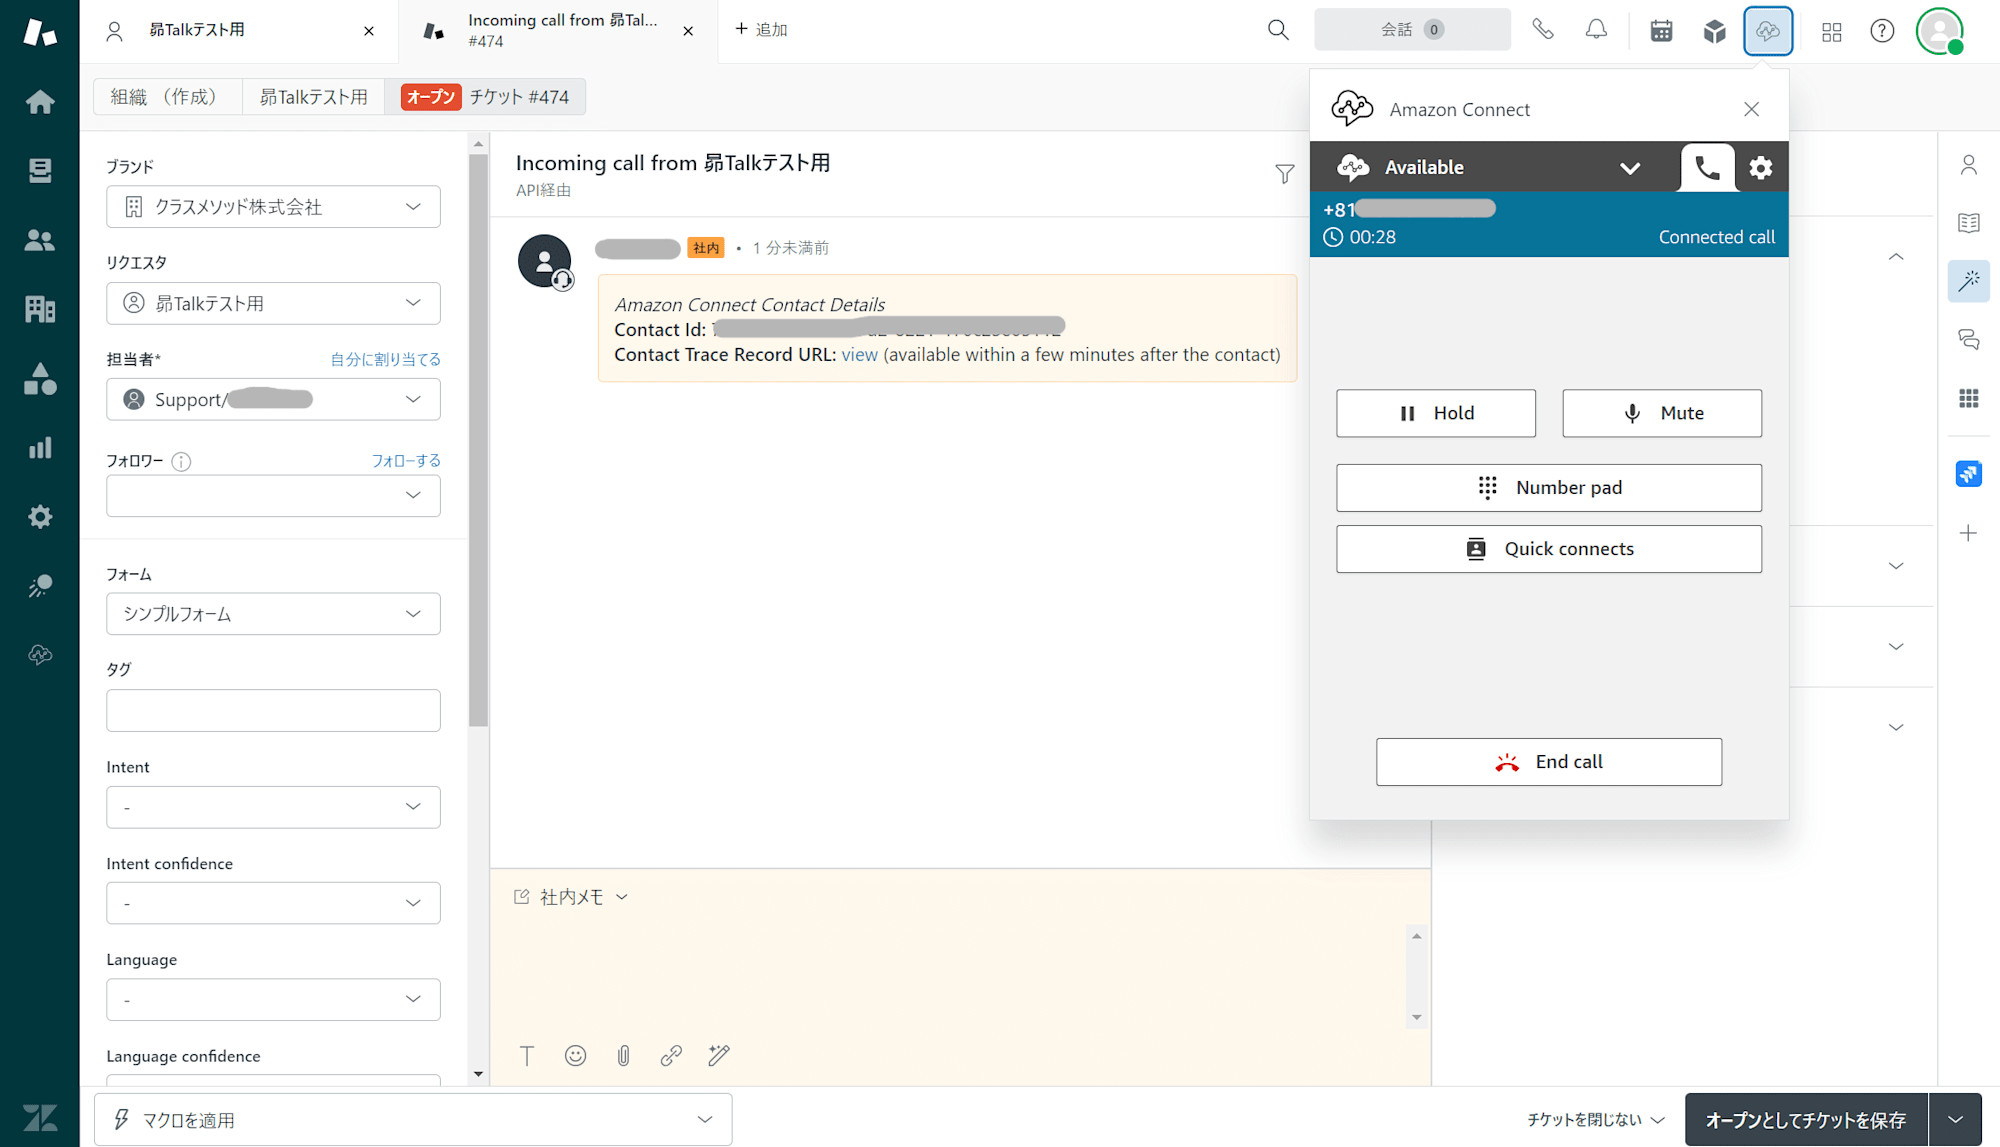Open the magic wand icon in right rail
The image size is (2000, 1147).
coord(1969,281)
